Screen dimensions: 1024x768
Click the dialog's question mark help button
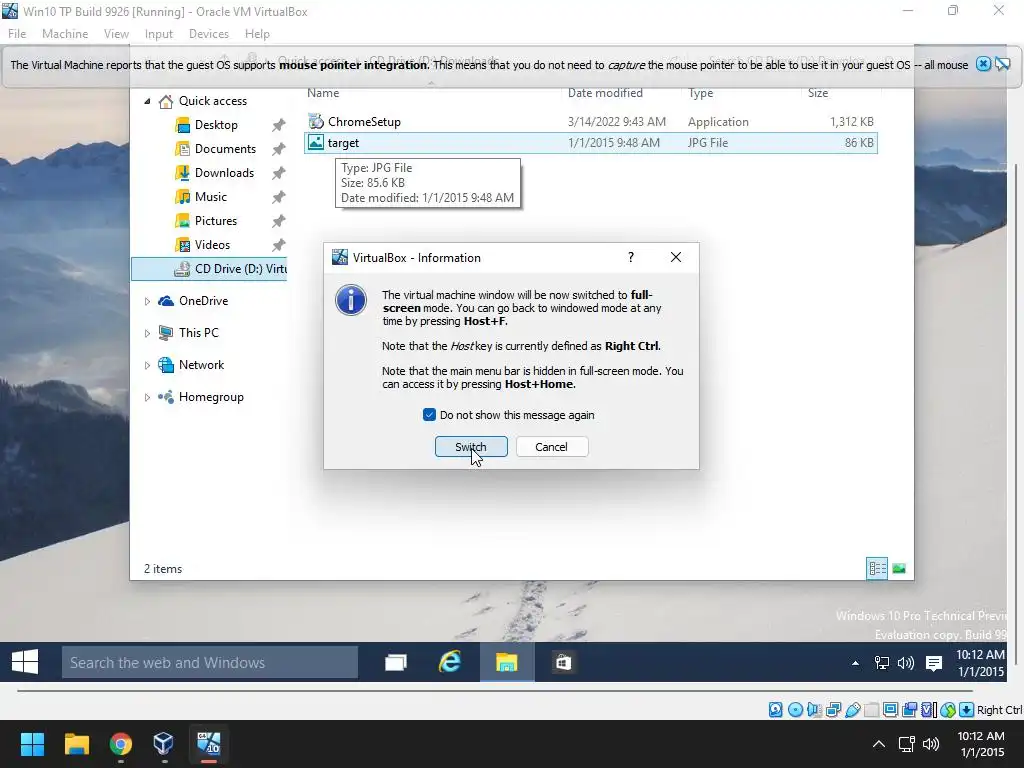click(631, 257)
